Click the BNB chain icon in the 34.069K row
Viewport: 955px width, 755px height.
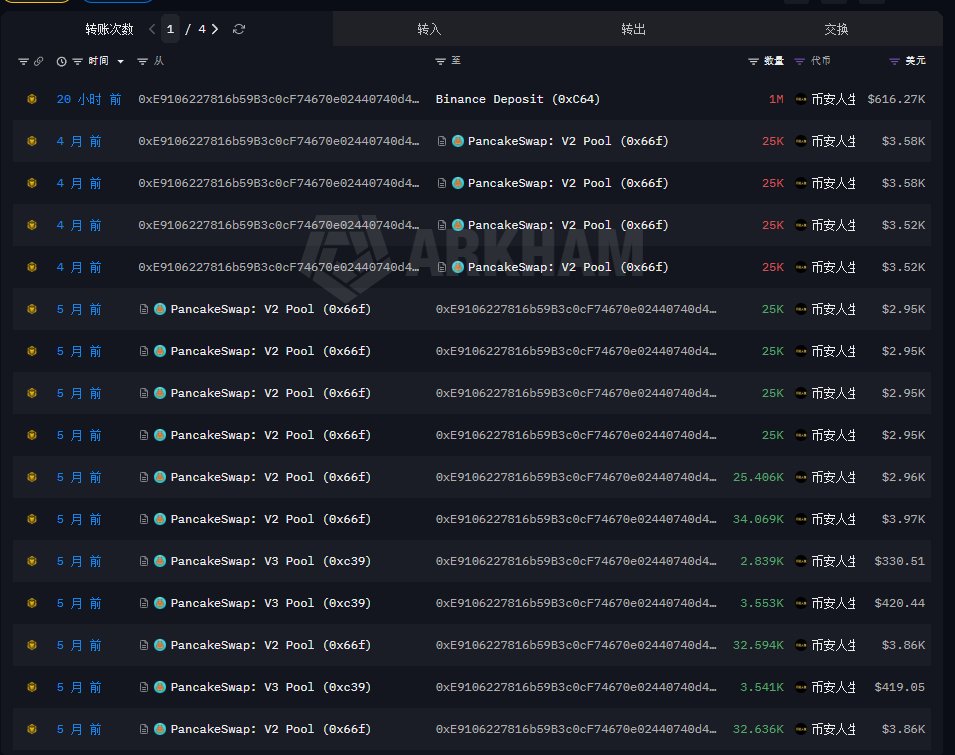point(32,519)
